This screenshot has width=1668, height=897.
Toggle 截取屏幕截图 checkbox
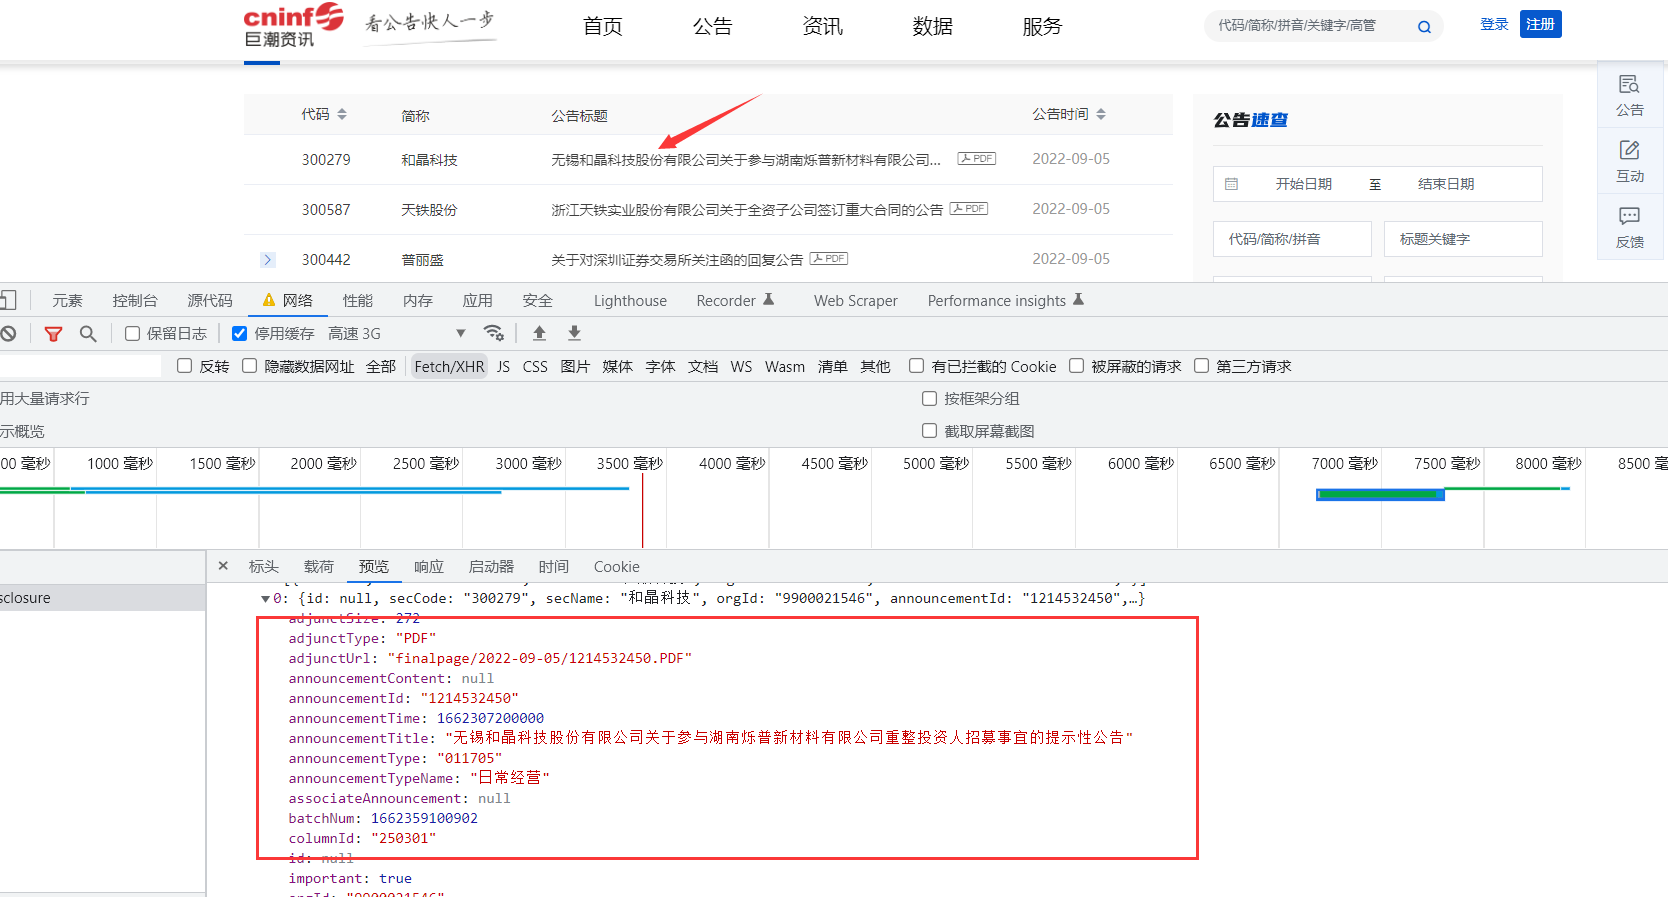tap(929, 431)
